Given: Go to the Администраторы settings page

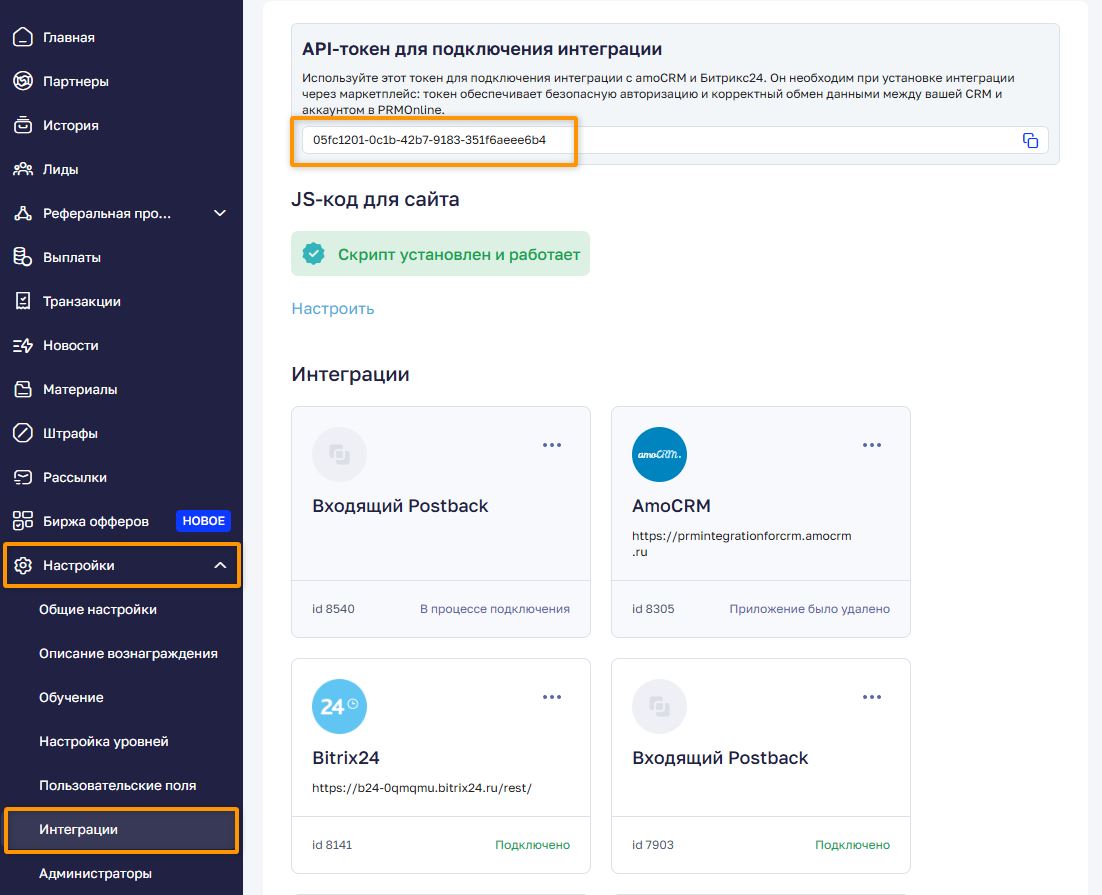Looking at the screenshot, I should 95,874.
